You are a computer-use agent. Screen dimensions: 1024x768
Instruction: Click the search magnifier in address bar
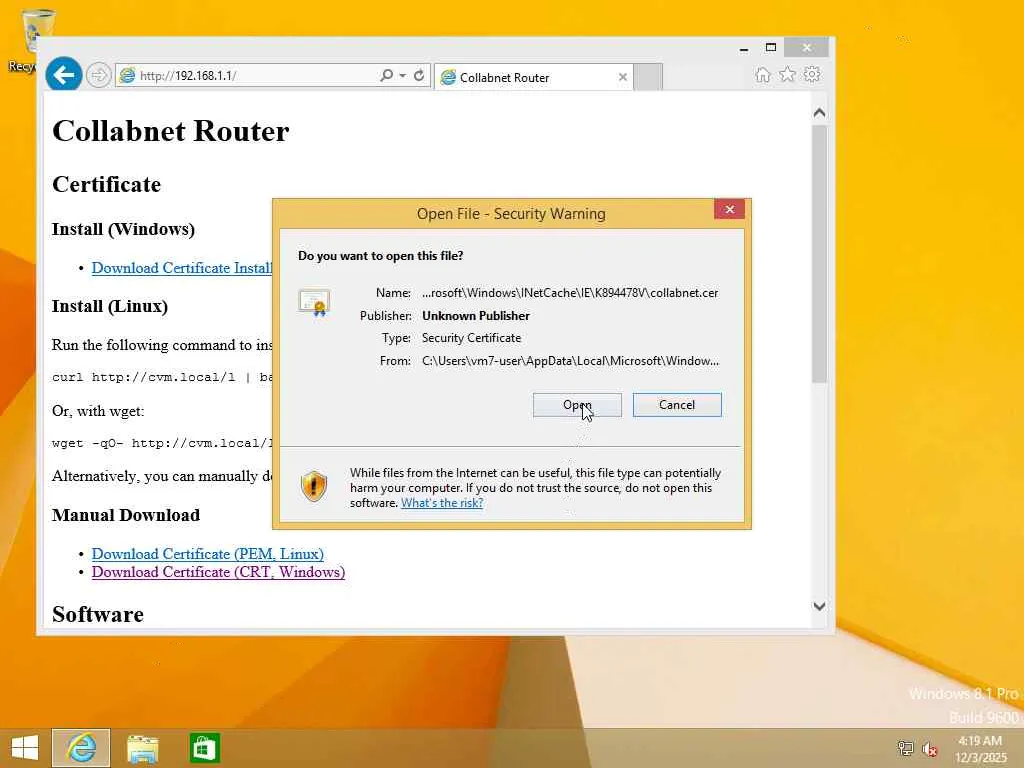[387, 75]
